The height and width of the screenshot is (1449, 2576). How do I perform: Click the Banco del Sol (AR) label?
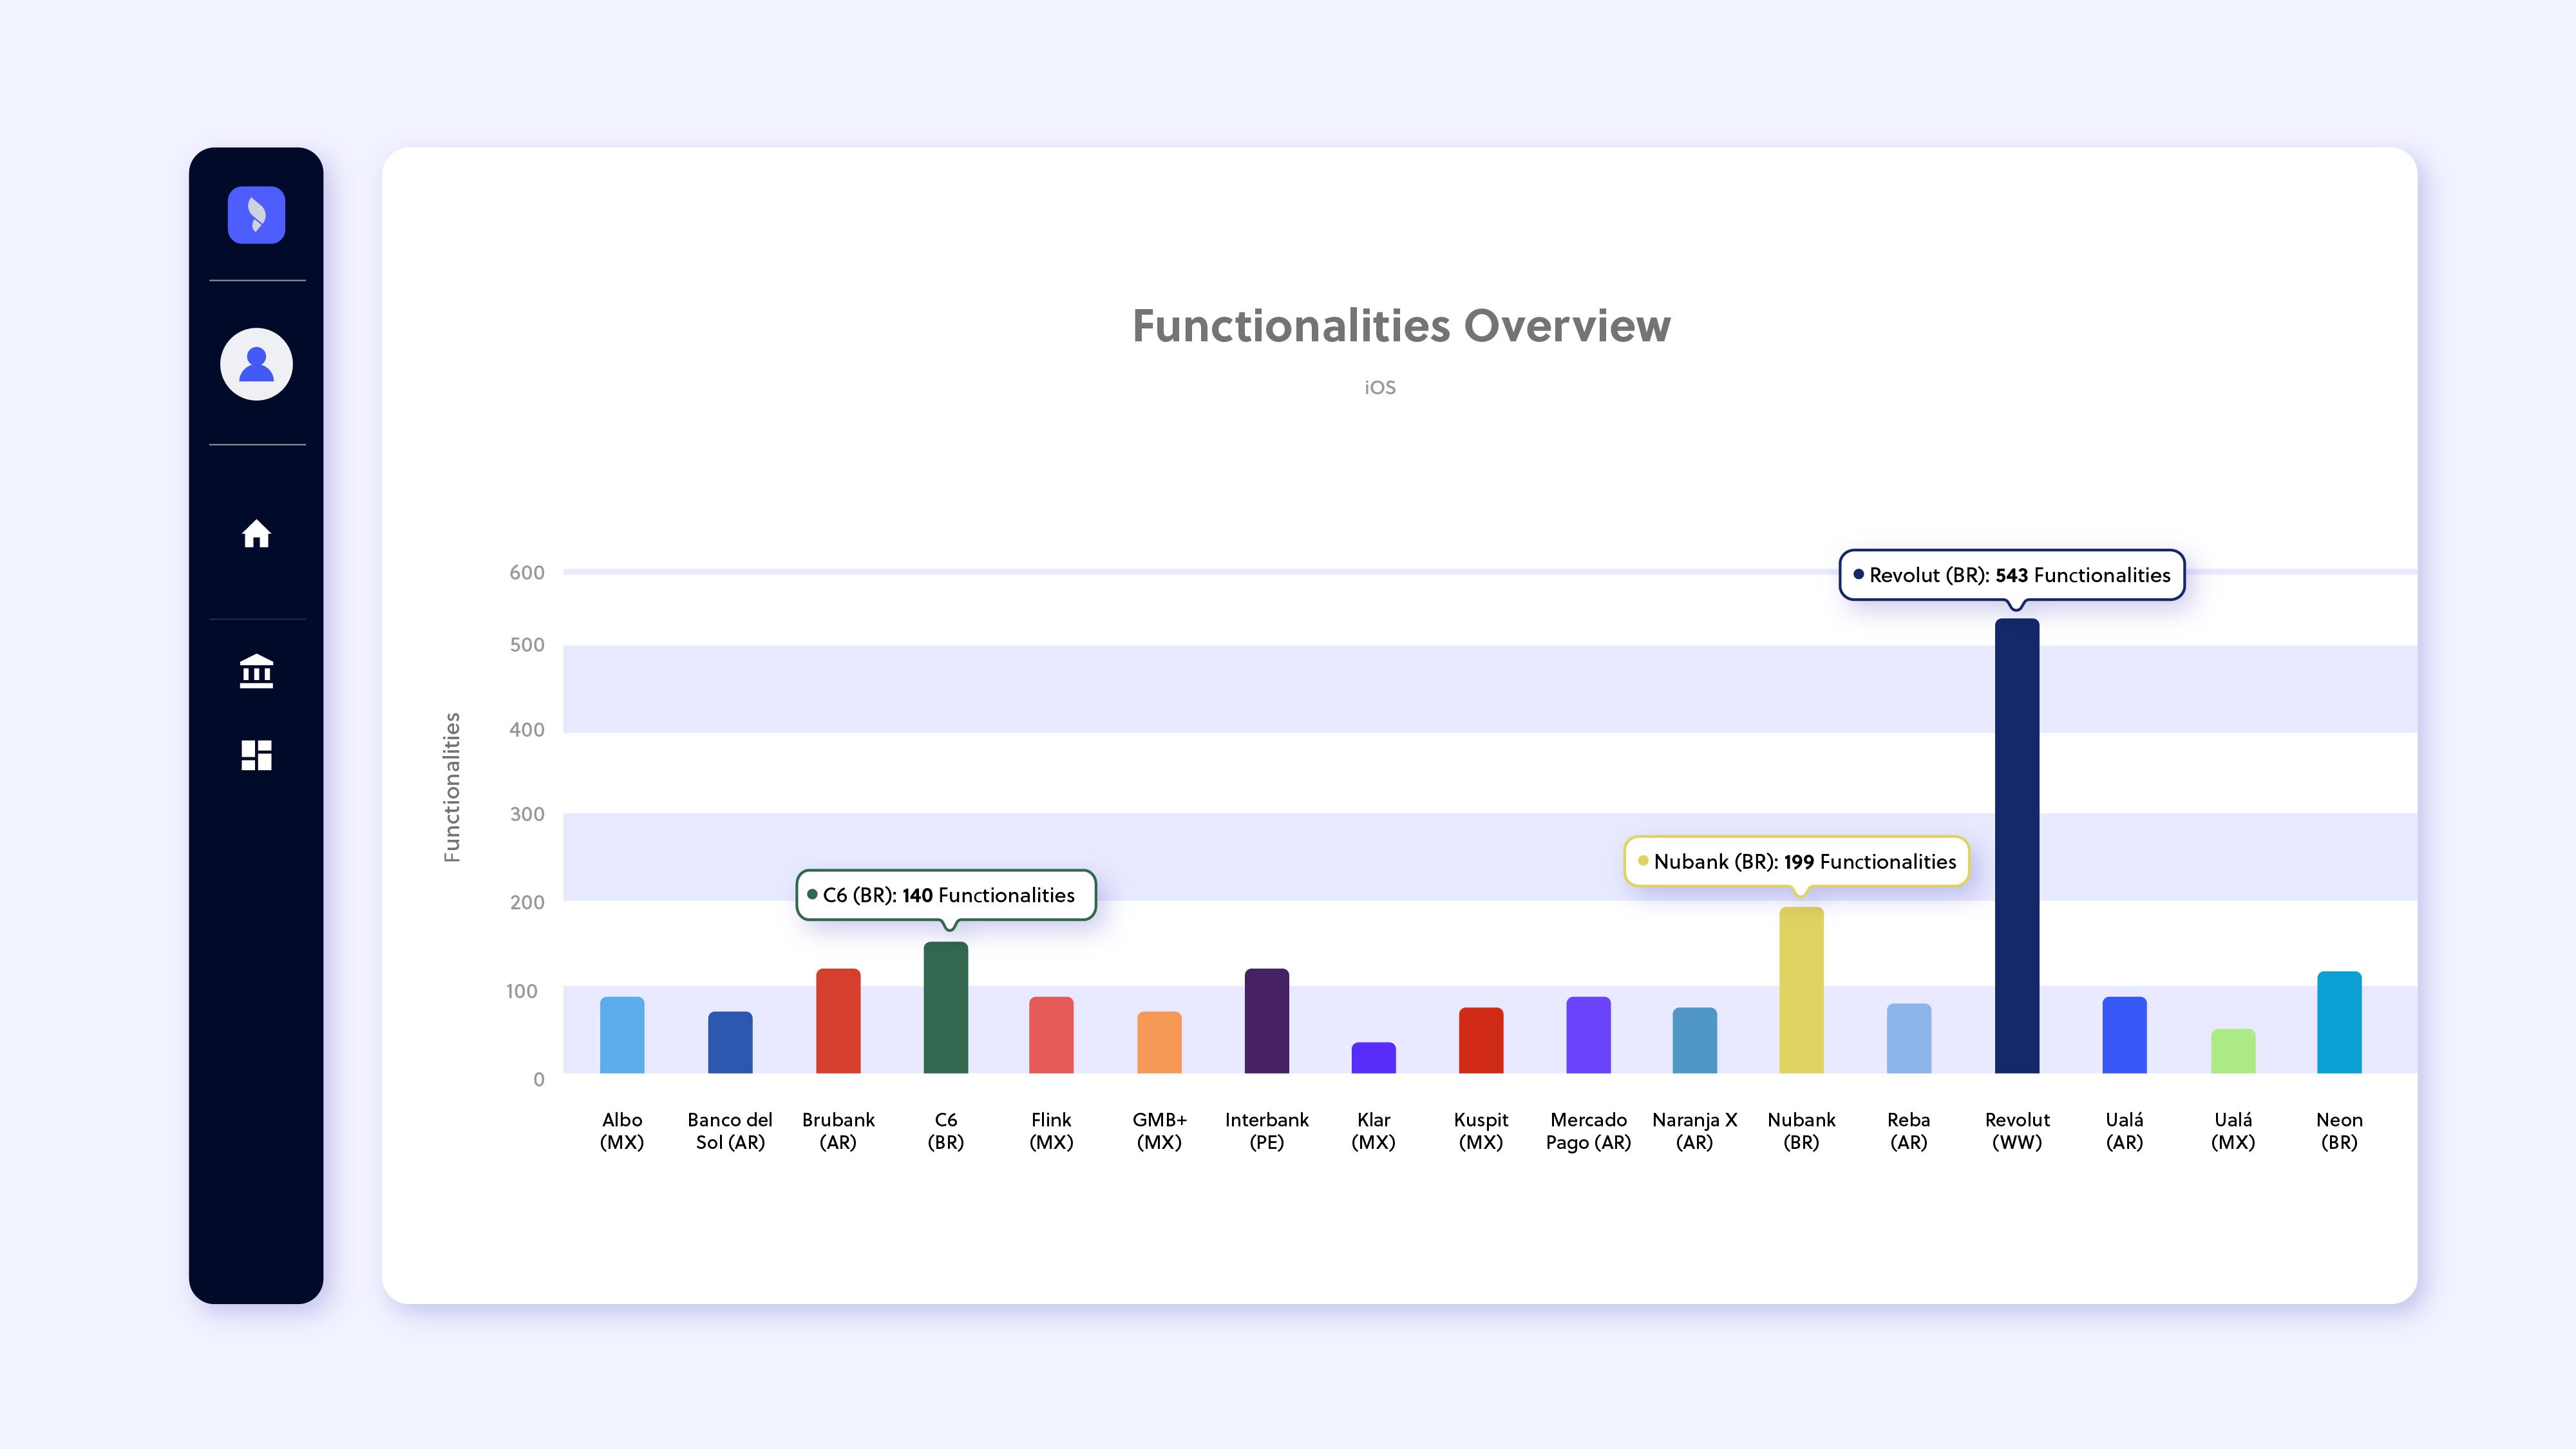point(730,1131)
